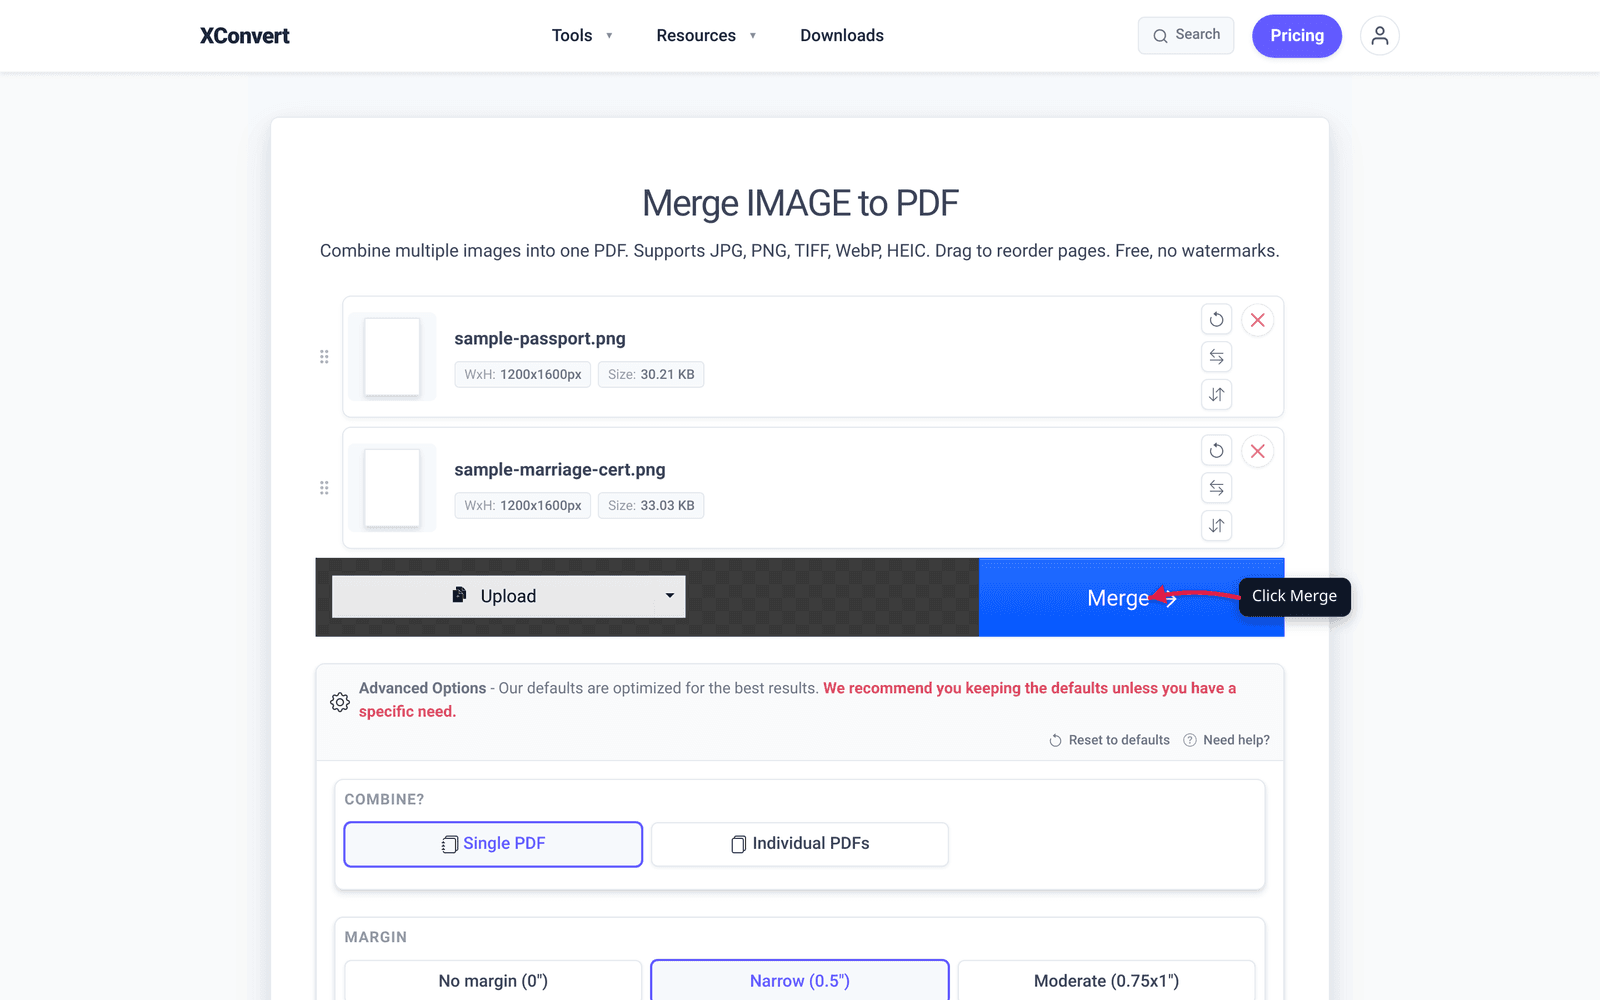Click drag handle beside sample-passport.png
Viewport: 1600px width, 1000px height.
(324, 357)
